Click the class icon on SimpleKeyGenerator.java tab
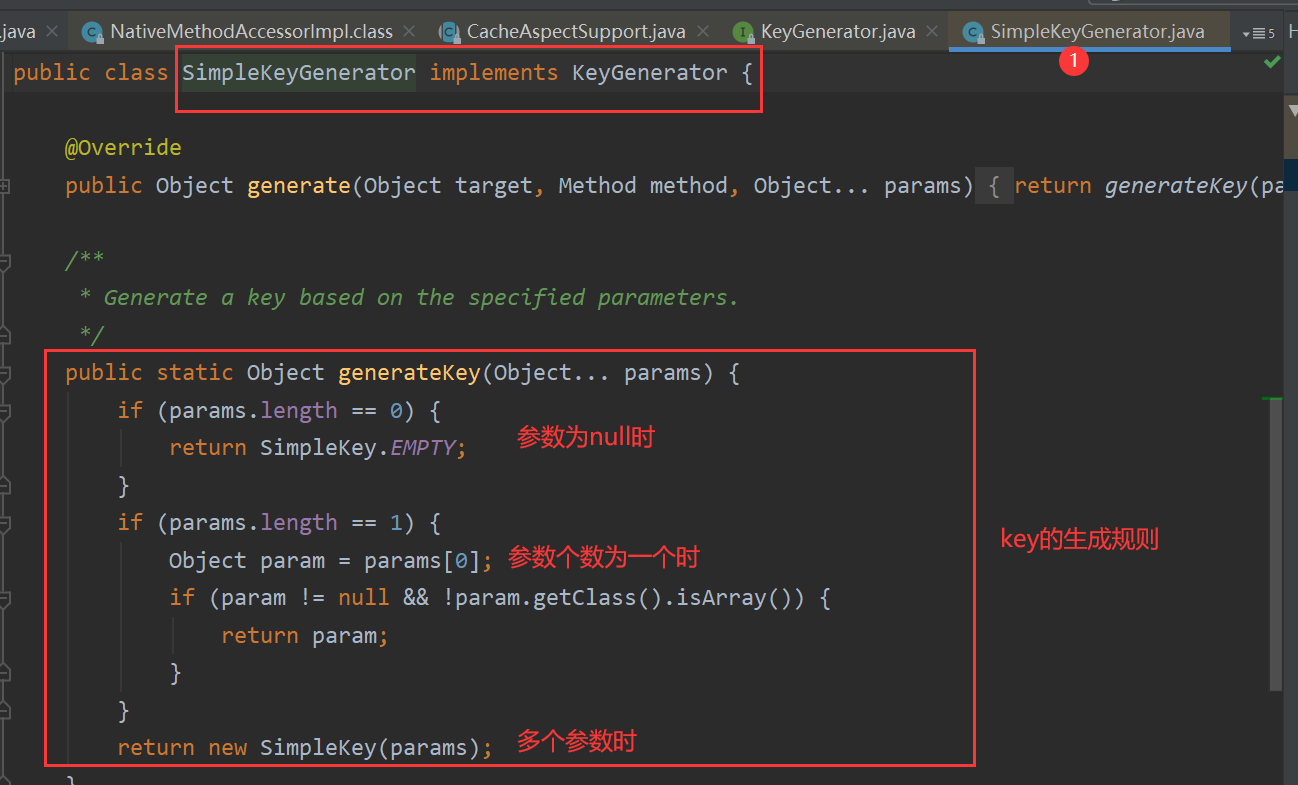1298x785 pixels. click(x=972, y=31)
